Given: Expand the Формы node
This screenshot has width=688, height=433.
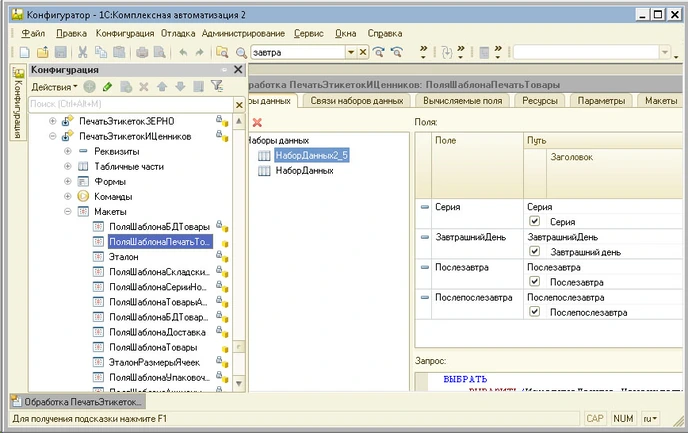Looking at the screenshot, I should 68,181.
